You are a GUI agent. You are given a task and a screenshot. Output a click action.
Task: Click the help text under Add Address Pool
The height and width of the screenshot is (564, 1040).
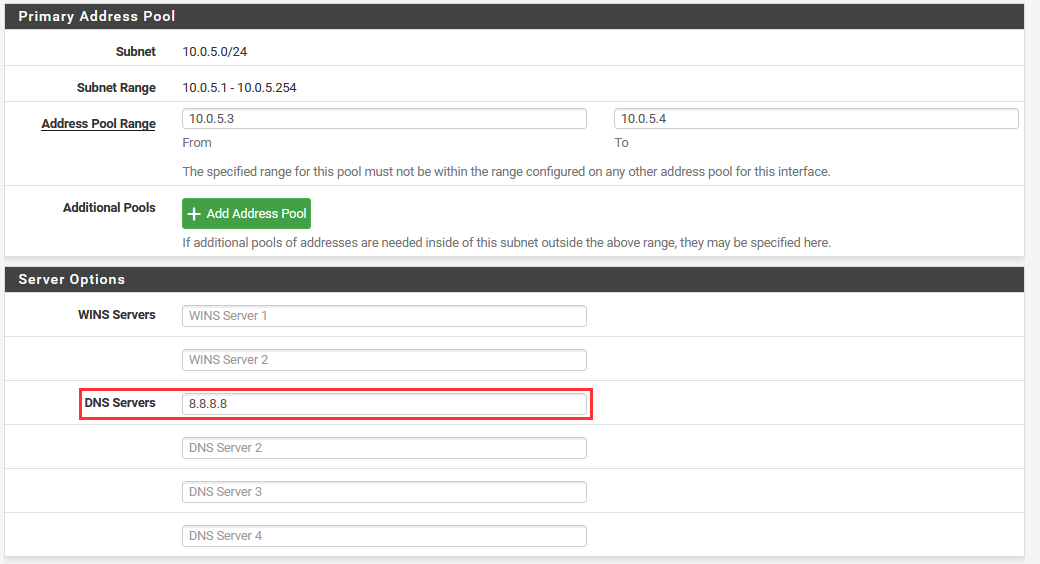[506, 243]
